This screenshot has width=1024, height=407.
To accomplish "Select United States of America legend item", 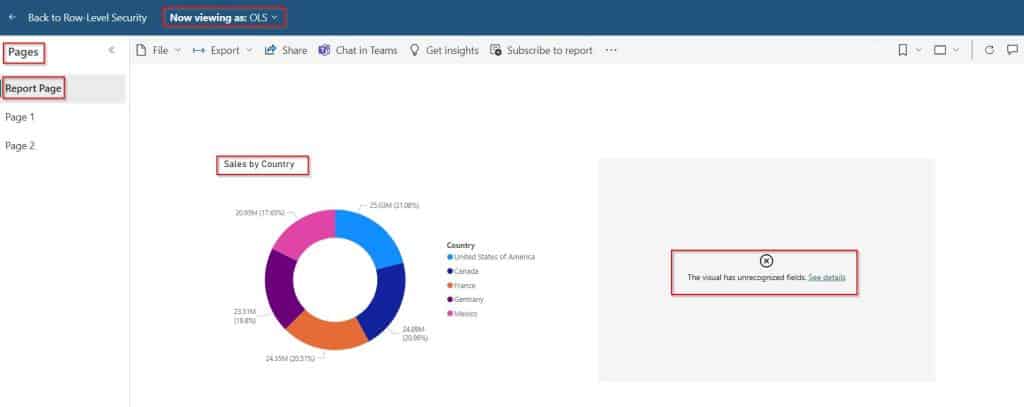I will tap(491, 257).
